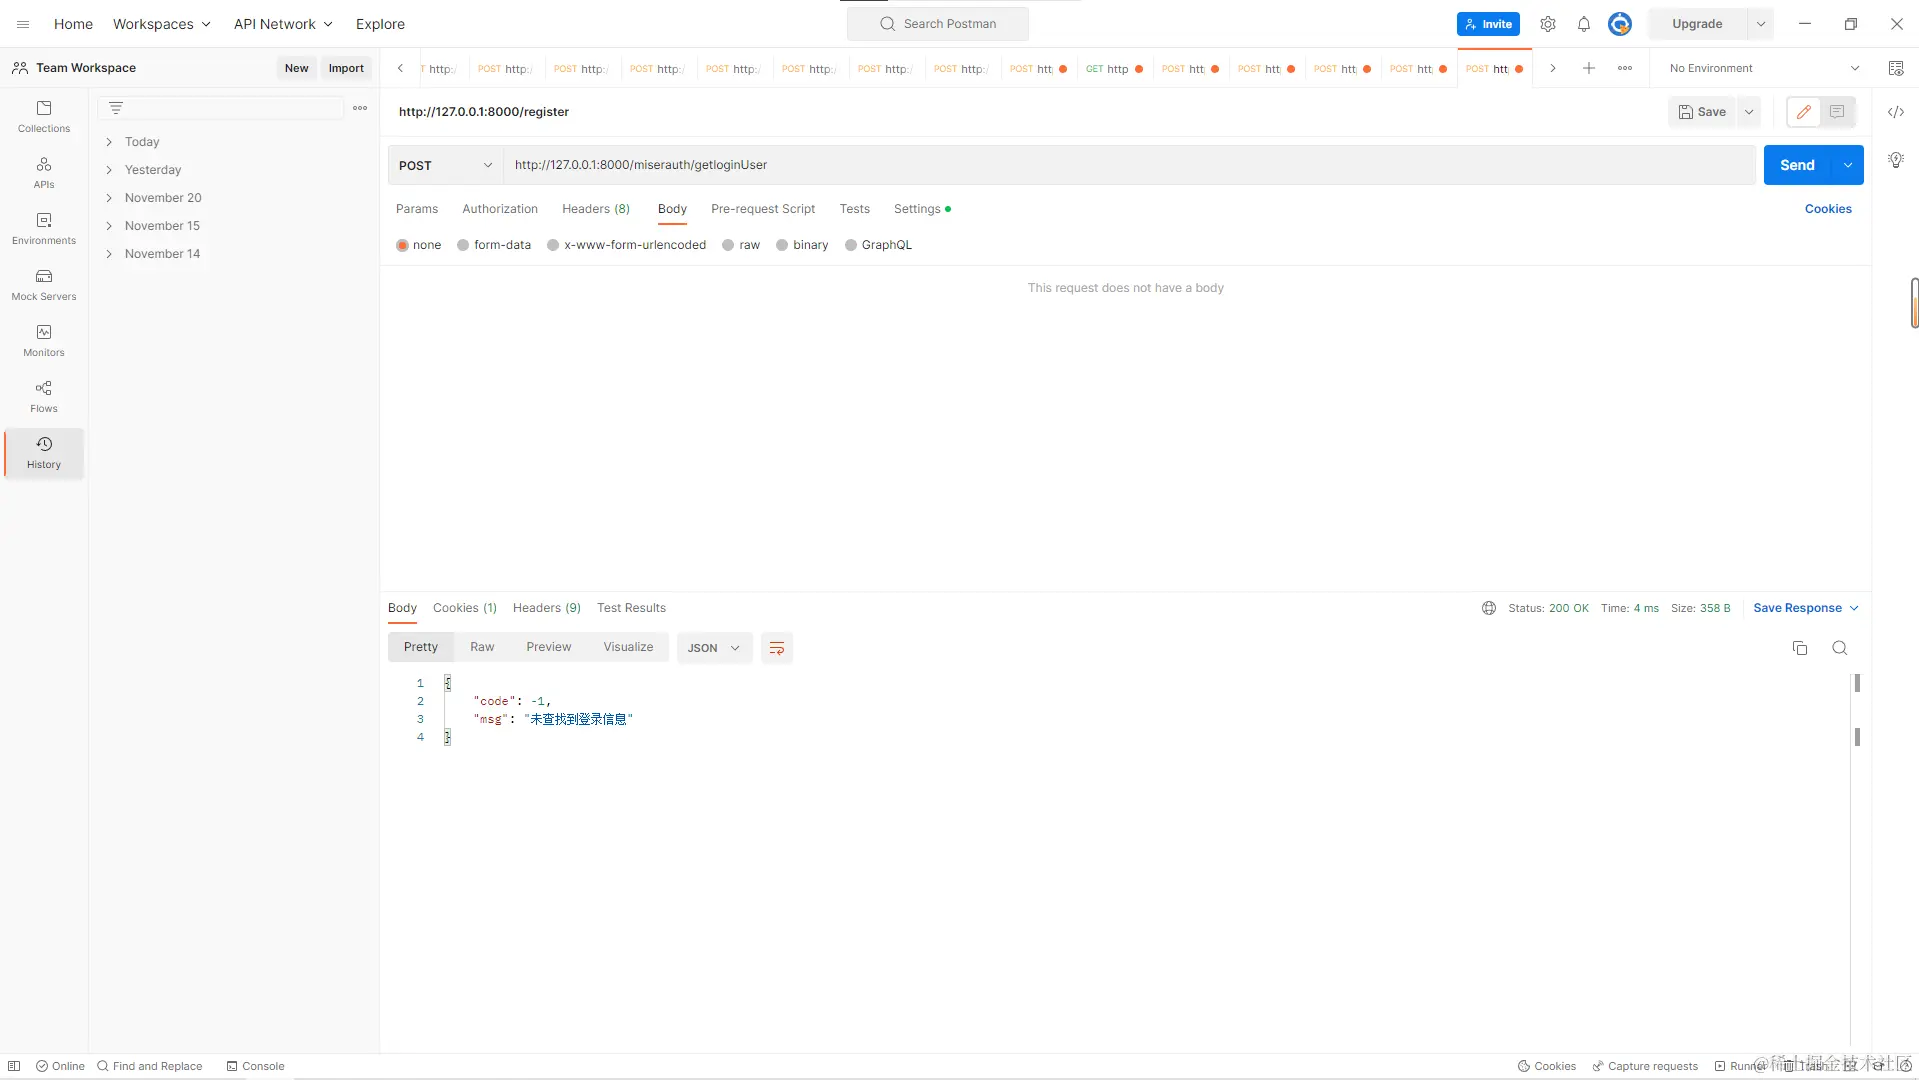Switch to edit mode pencil icon
The height and width of the screenshot is (1080, 1919).
(1804, 112)
